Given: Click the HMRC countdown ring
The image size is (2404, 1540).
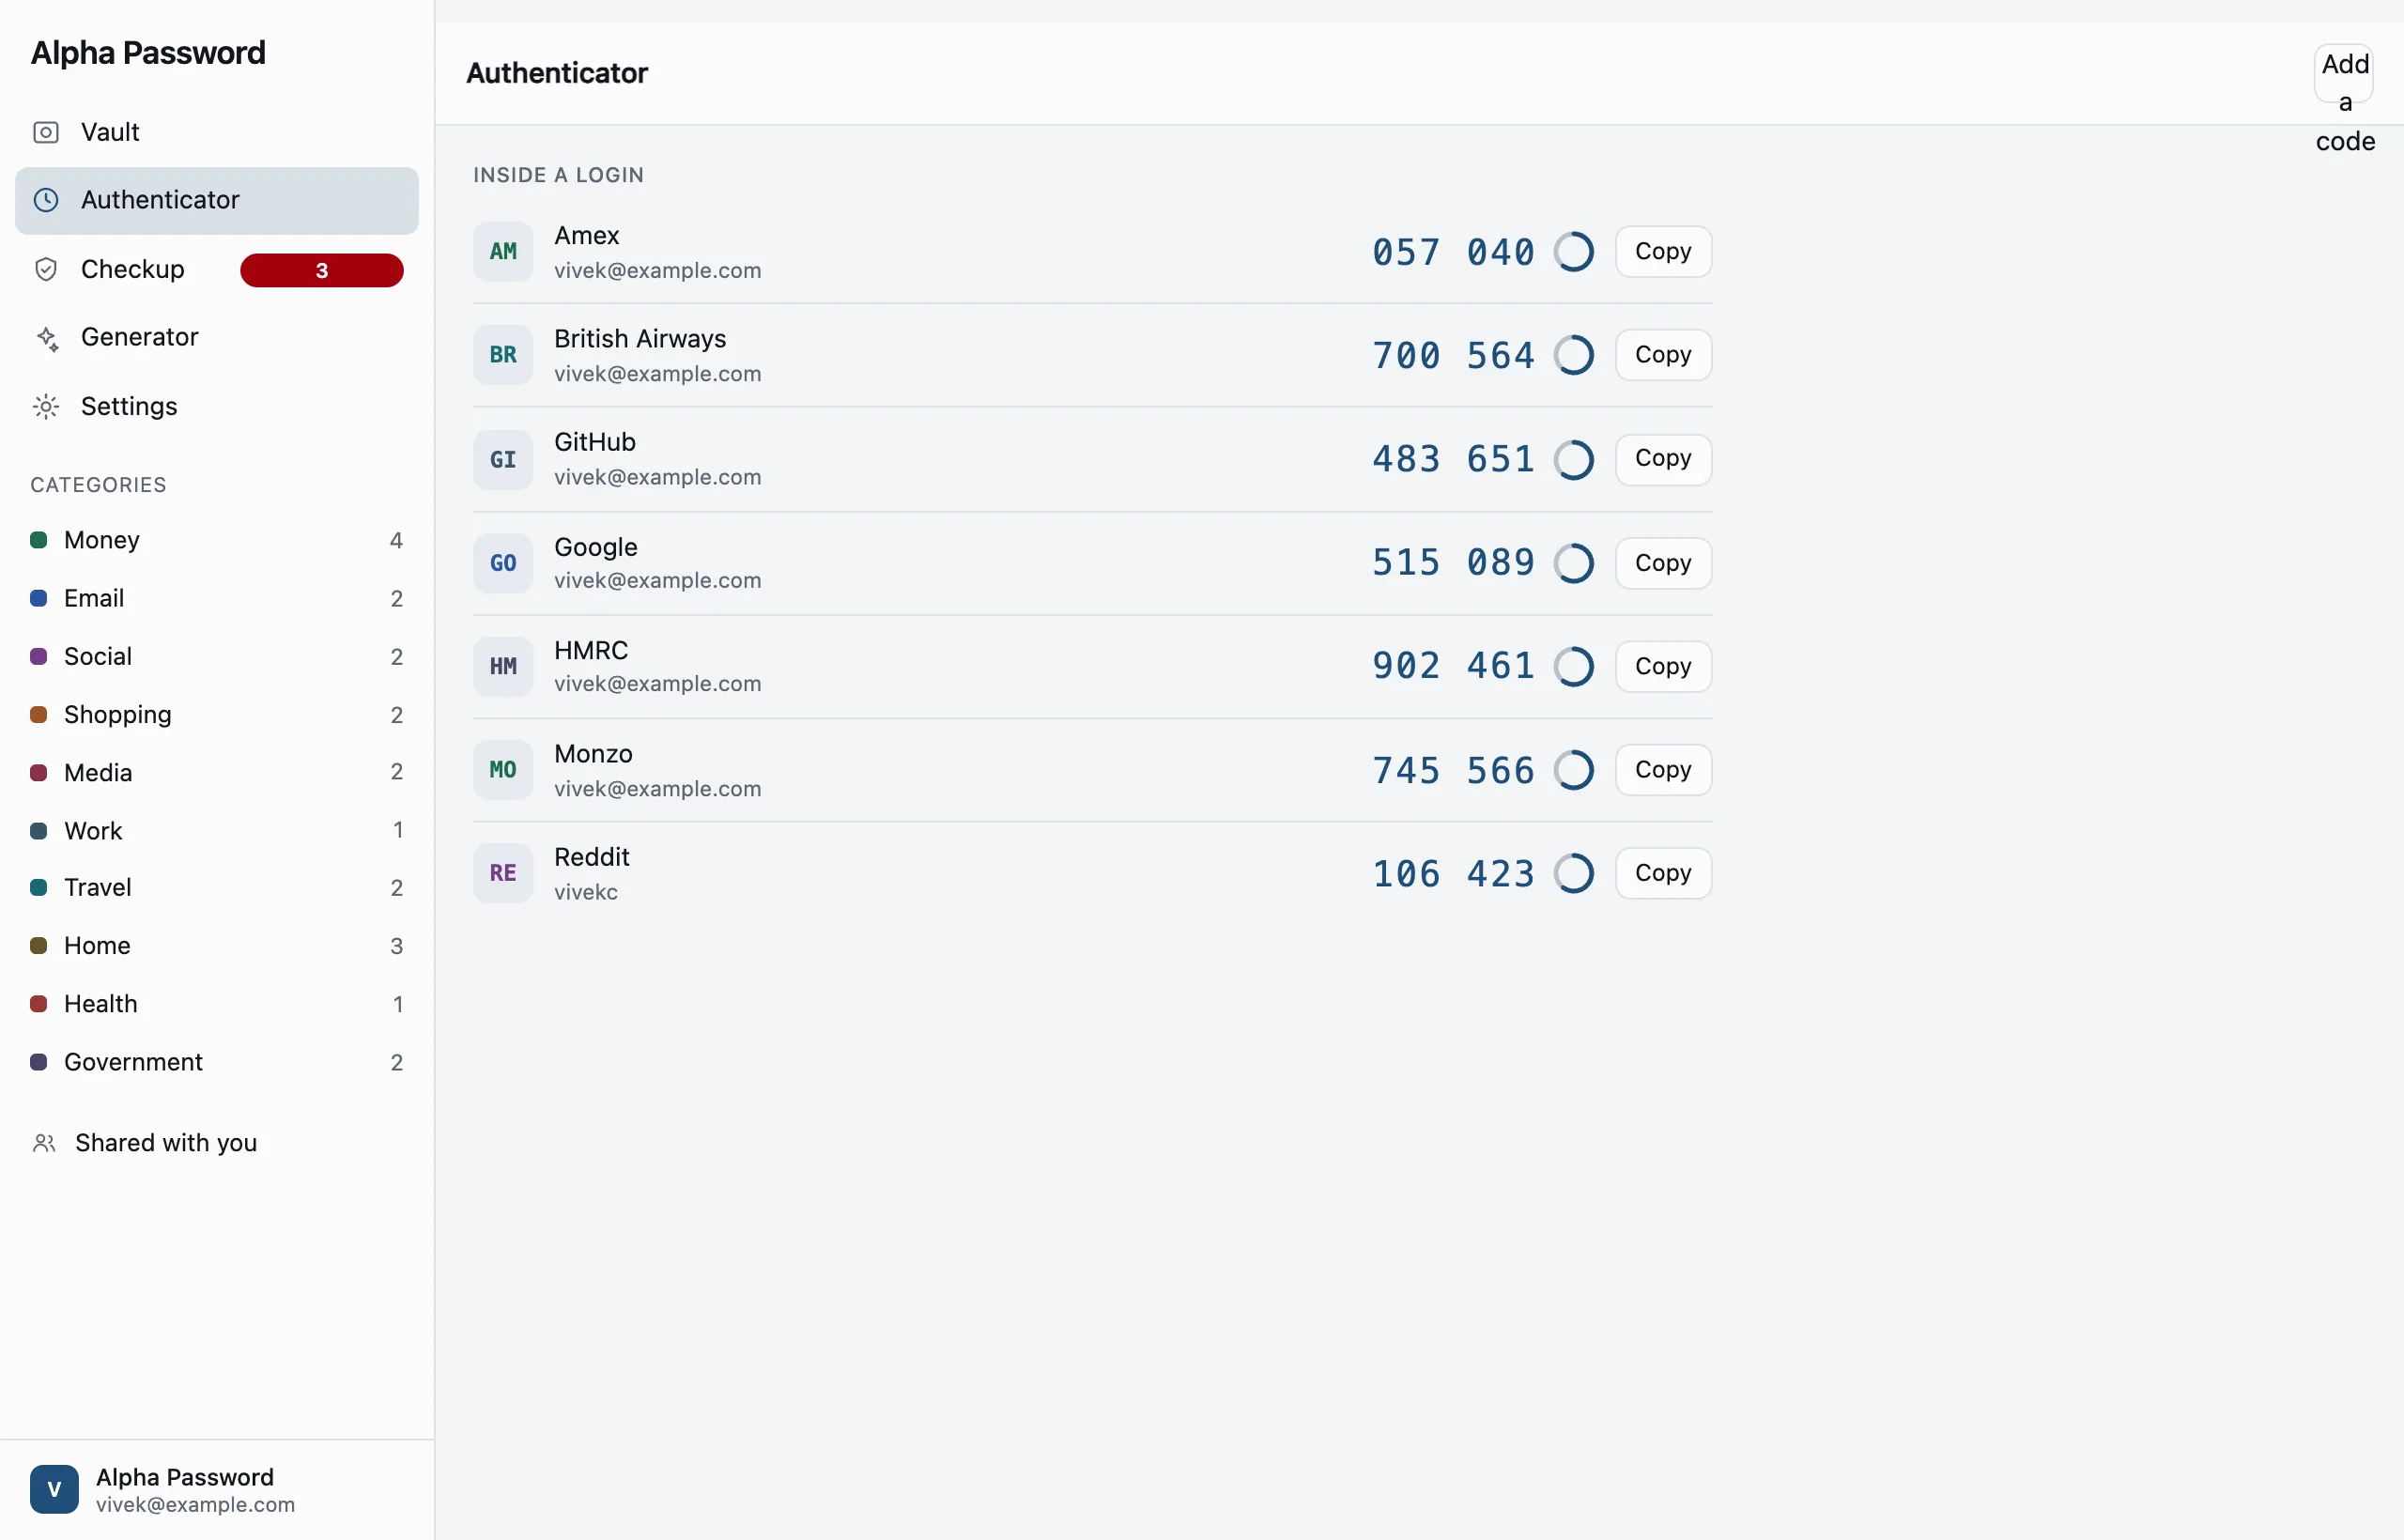Looking at the screenshot, I should click(x=1574, y=666).
